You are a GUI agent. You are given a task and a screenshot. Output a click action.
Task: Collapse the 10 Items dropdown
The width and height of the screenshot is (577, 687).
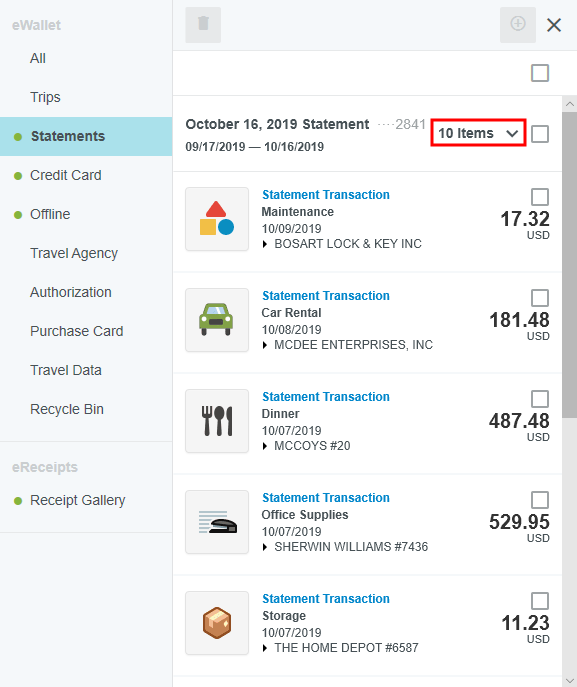coord(478,133)
